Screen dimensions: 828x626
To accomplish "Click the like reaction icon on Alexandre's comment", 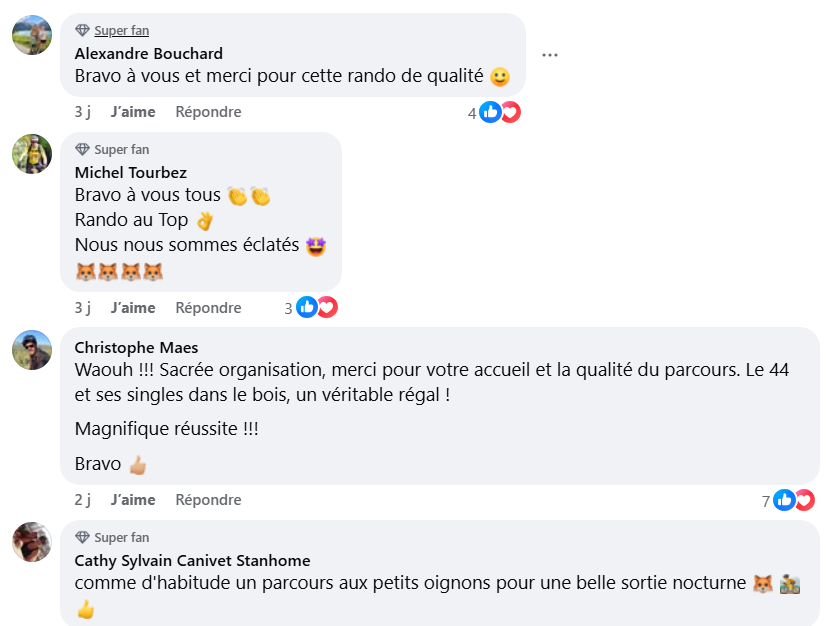I will [490, 112].
